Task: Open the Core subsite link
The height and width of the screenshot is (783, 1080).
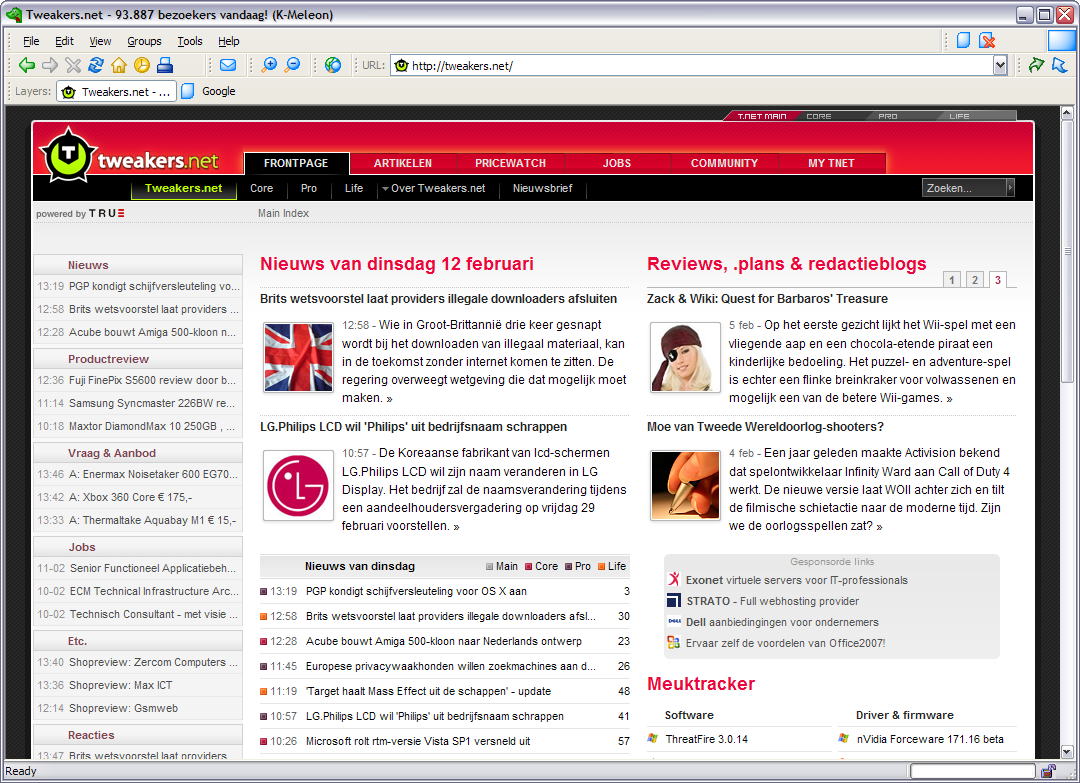Action: (261, 188)
